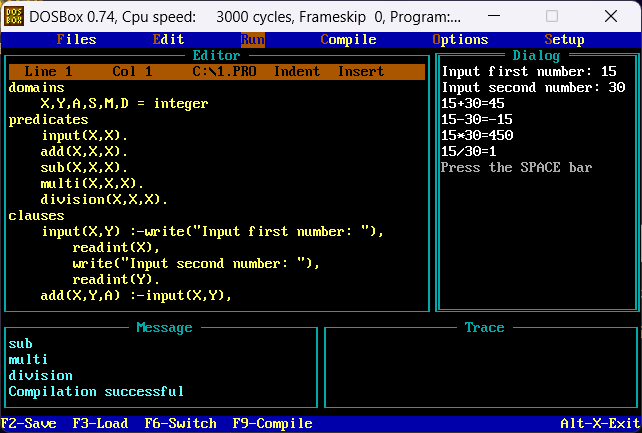Screen dimensions: 642x433
Task: Minimize the DOSBox window
Action: (x=494, y=16)
